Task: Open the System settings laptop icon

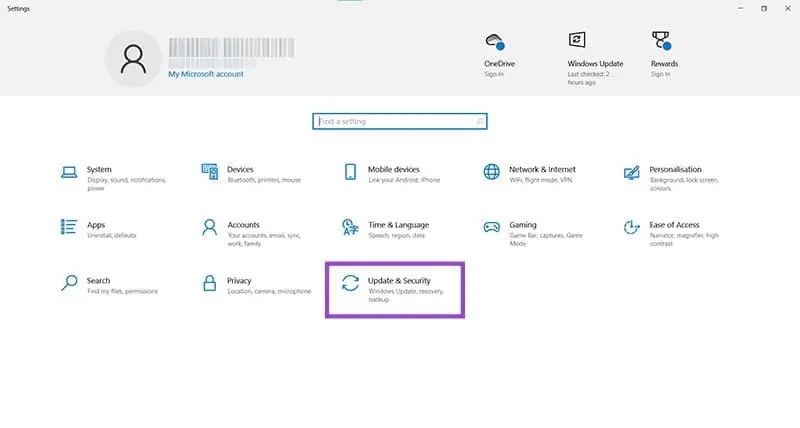Action: 68,172
